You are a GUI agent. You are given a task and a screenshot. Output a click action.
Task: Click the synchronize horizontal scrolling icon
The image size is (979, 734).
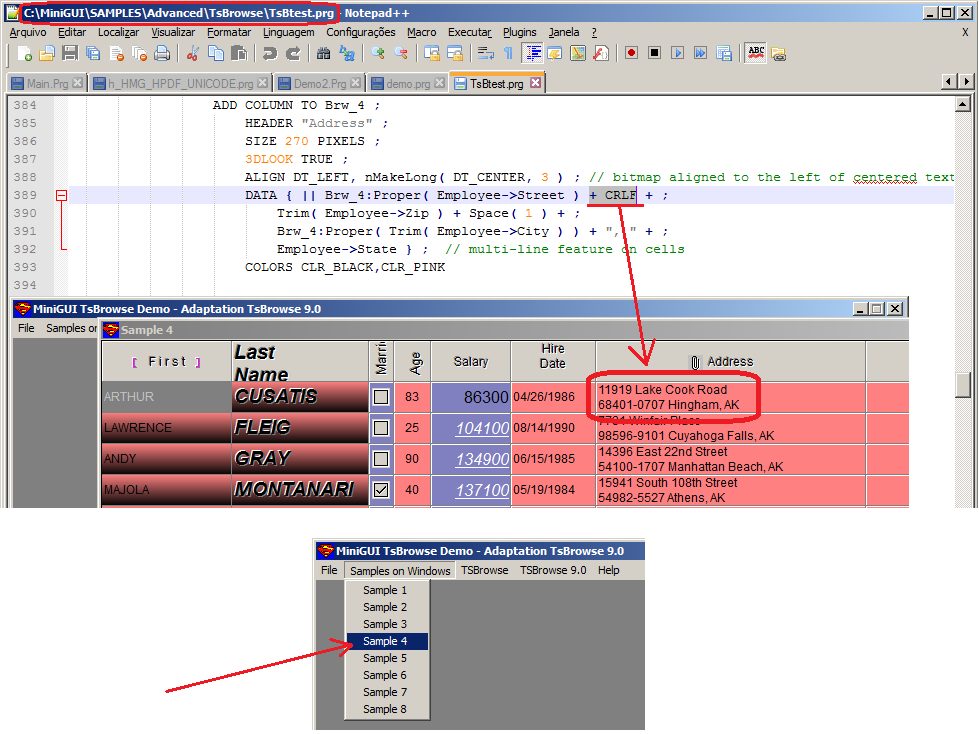click(x=455, y=54)
